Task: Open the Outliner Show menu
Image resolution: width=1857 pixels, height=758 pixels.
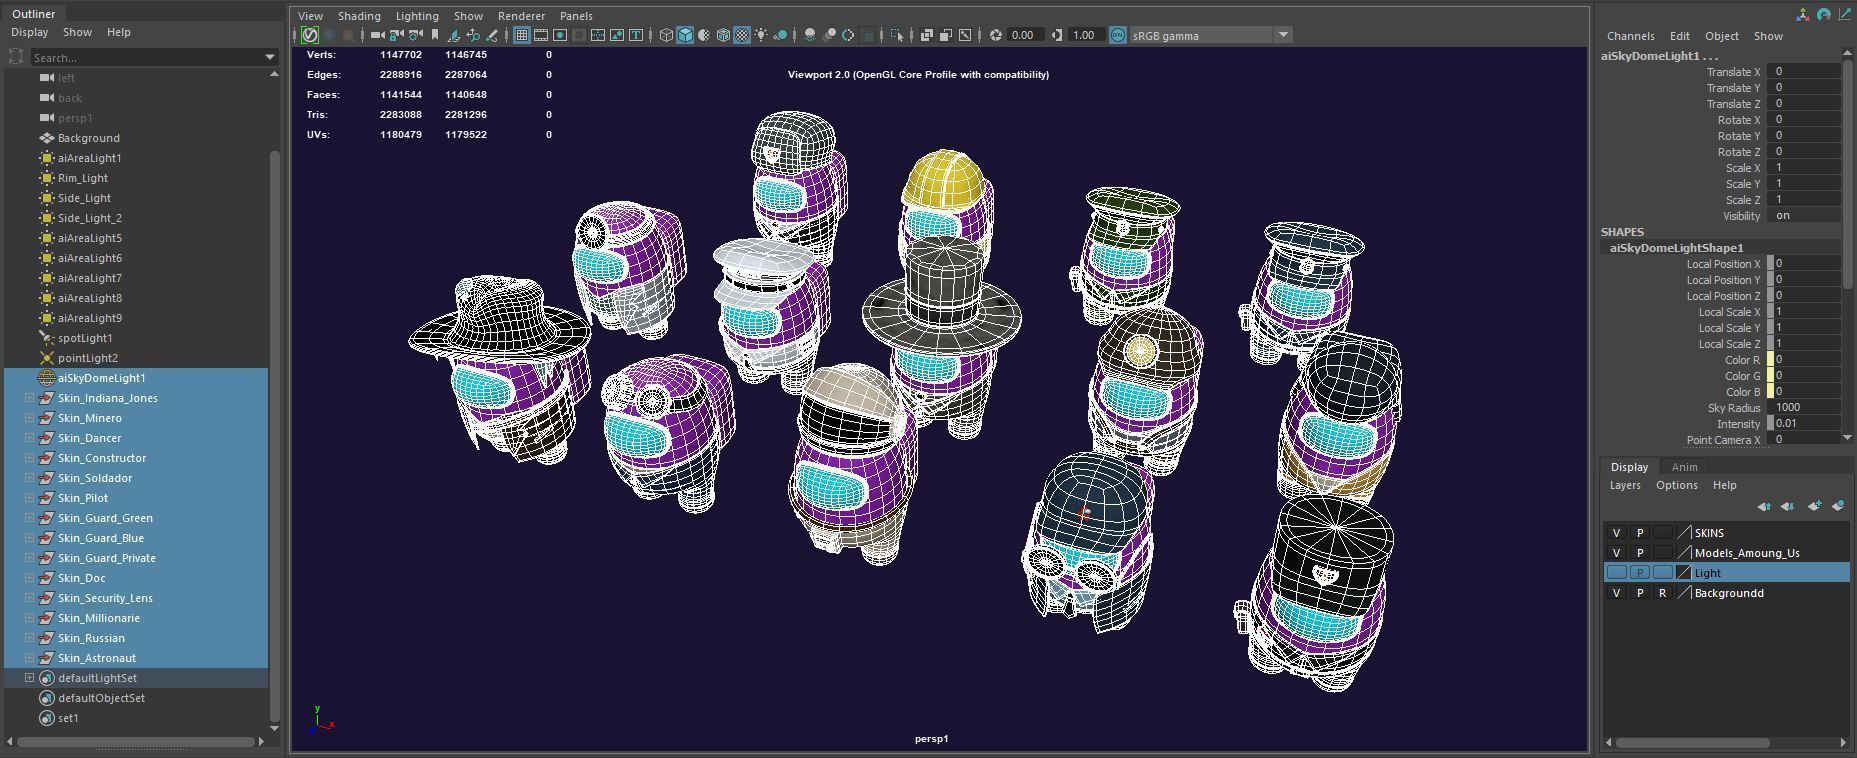Action: pyautogui.click(x=77, y=32)
